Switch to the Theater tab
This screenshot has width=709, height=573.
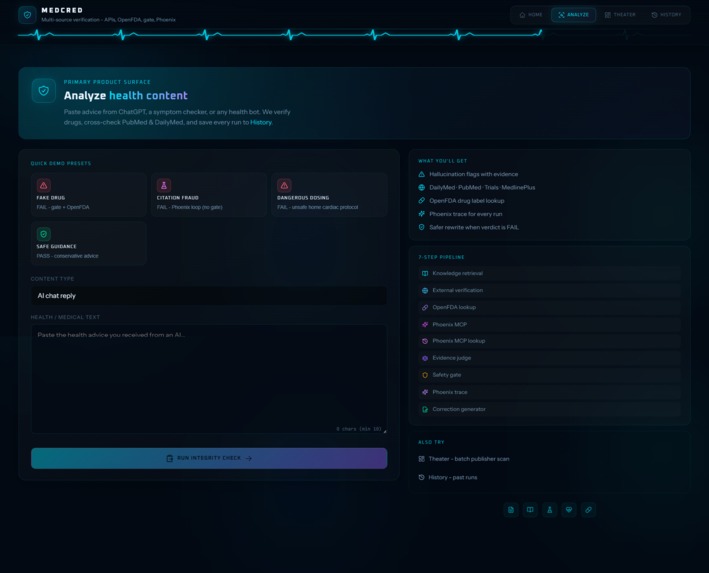point(620,15)
